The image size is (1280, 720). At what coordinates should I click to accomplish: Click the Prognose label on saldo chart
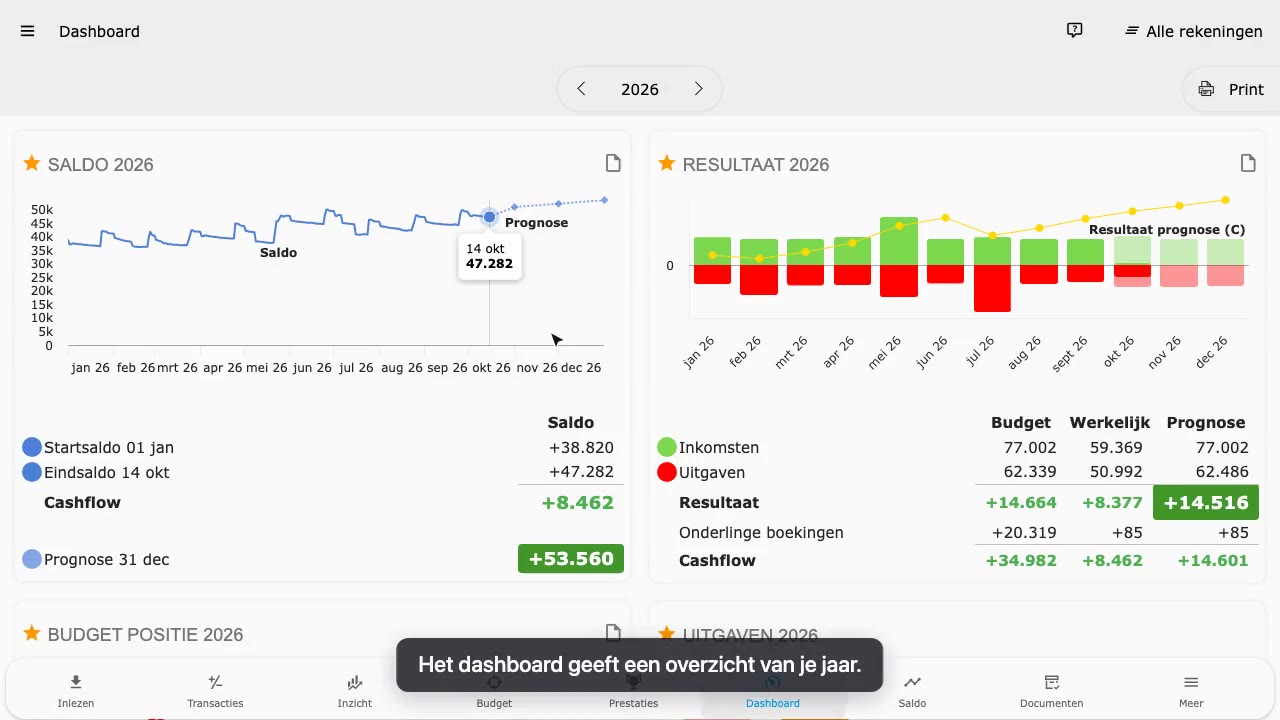click(536, 223)
